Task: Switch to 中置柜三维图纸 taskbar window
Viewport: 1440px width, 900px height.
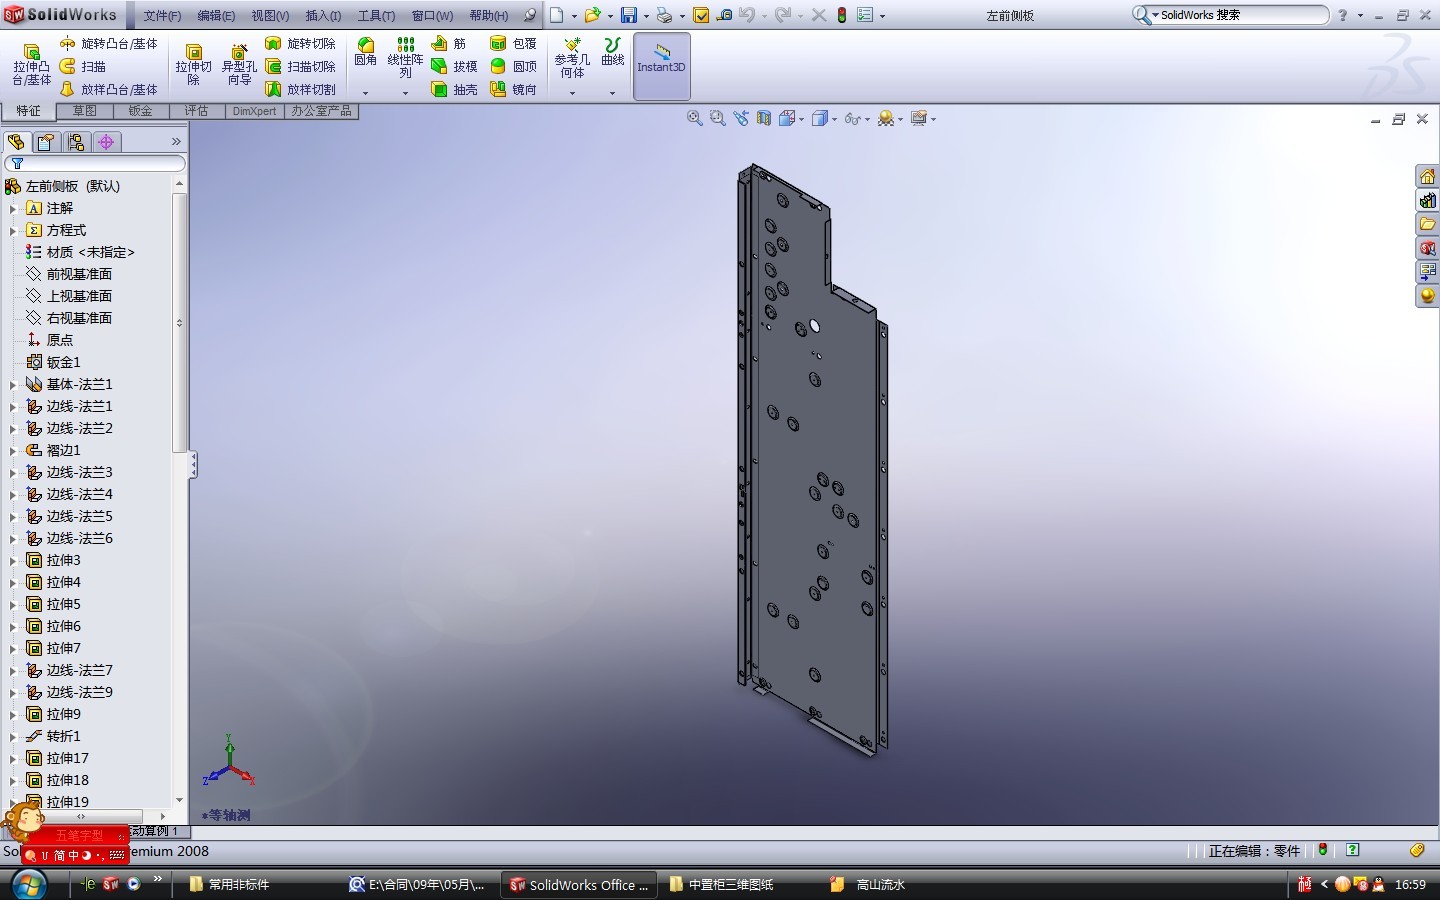Action: 730,884
